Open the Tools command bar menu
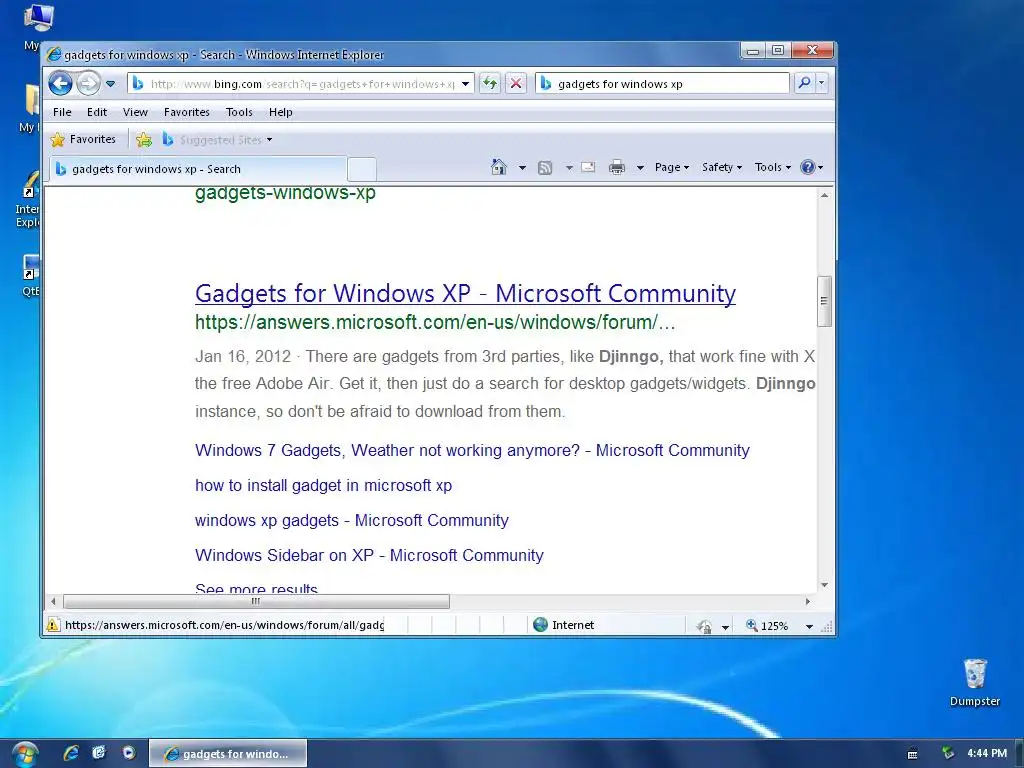 click(x=773, y=167)
